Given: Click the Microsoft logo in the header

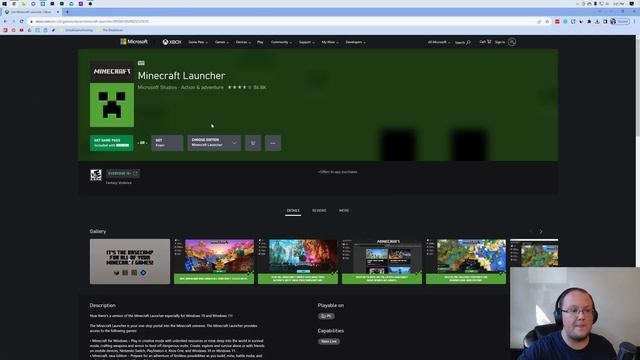Looking at the screenshot, I should [134, 42].
